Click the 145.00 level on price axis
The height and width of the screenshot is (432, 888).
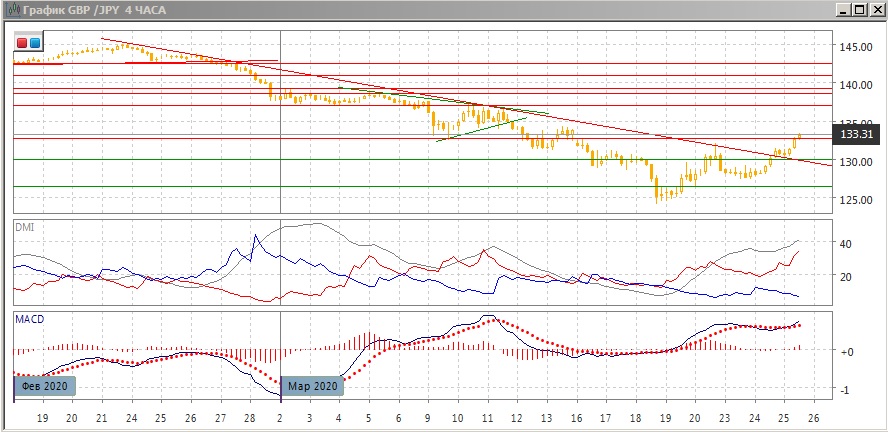(857, 47)
